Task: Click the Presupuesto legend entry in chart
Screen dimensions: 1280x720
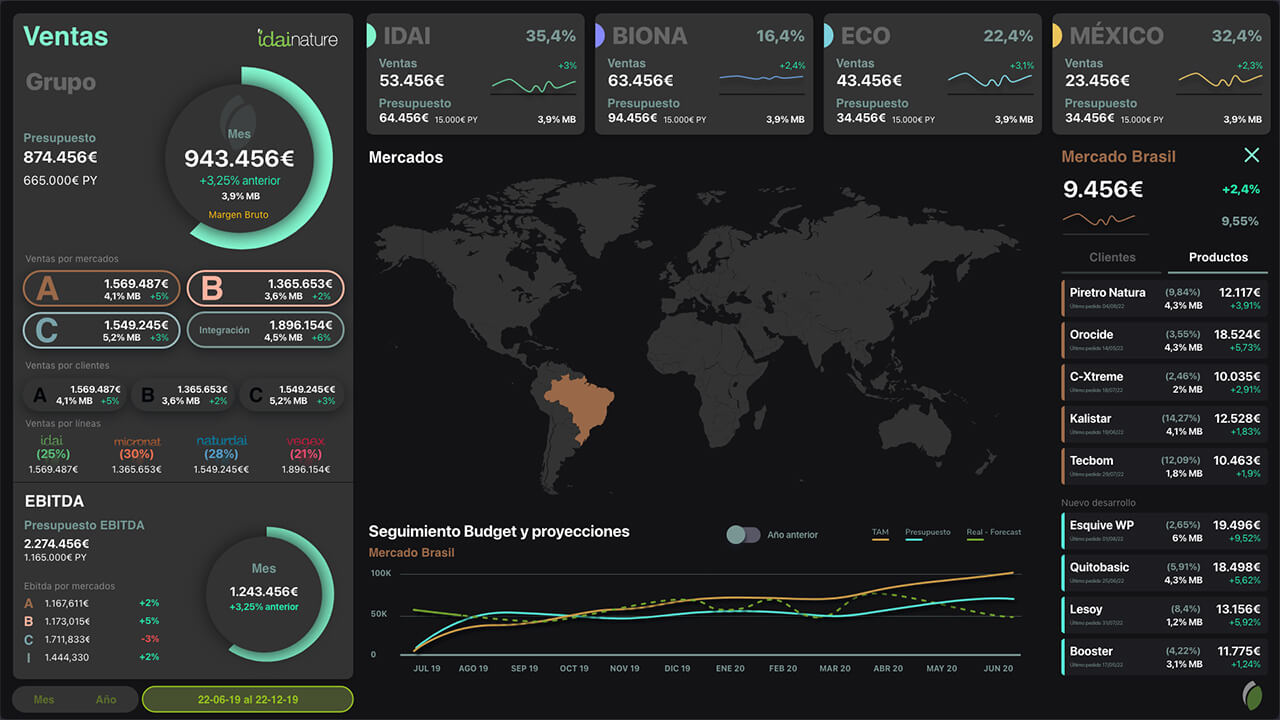Action: [928, 534]
